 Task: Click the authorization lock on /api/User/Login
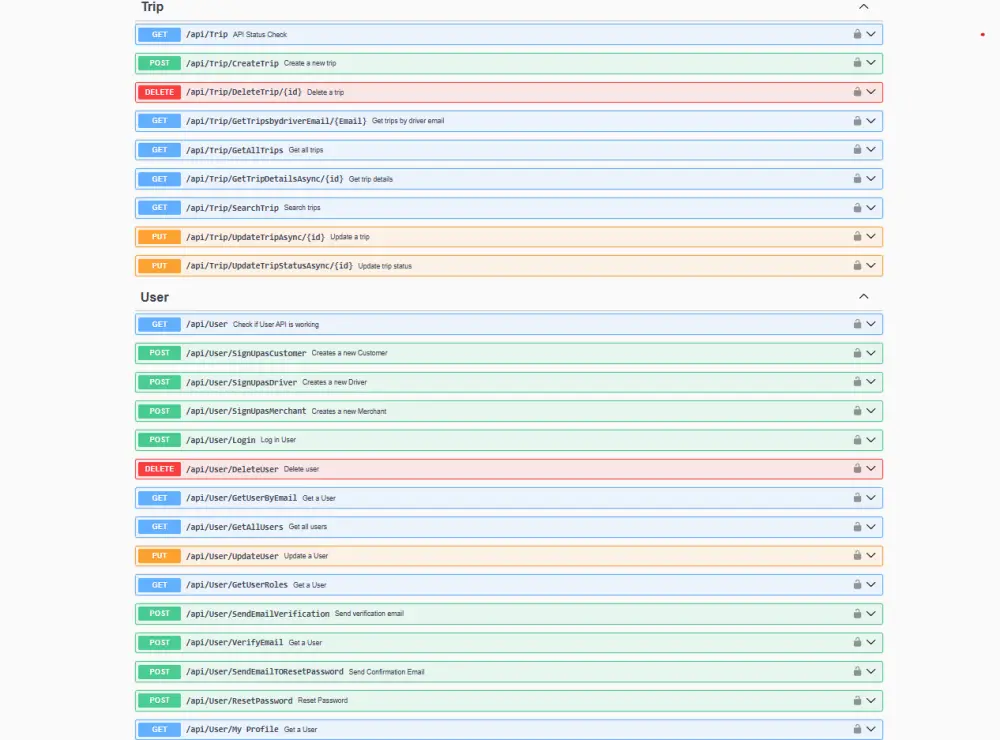click(855, 439)
